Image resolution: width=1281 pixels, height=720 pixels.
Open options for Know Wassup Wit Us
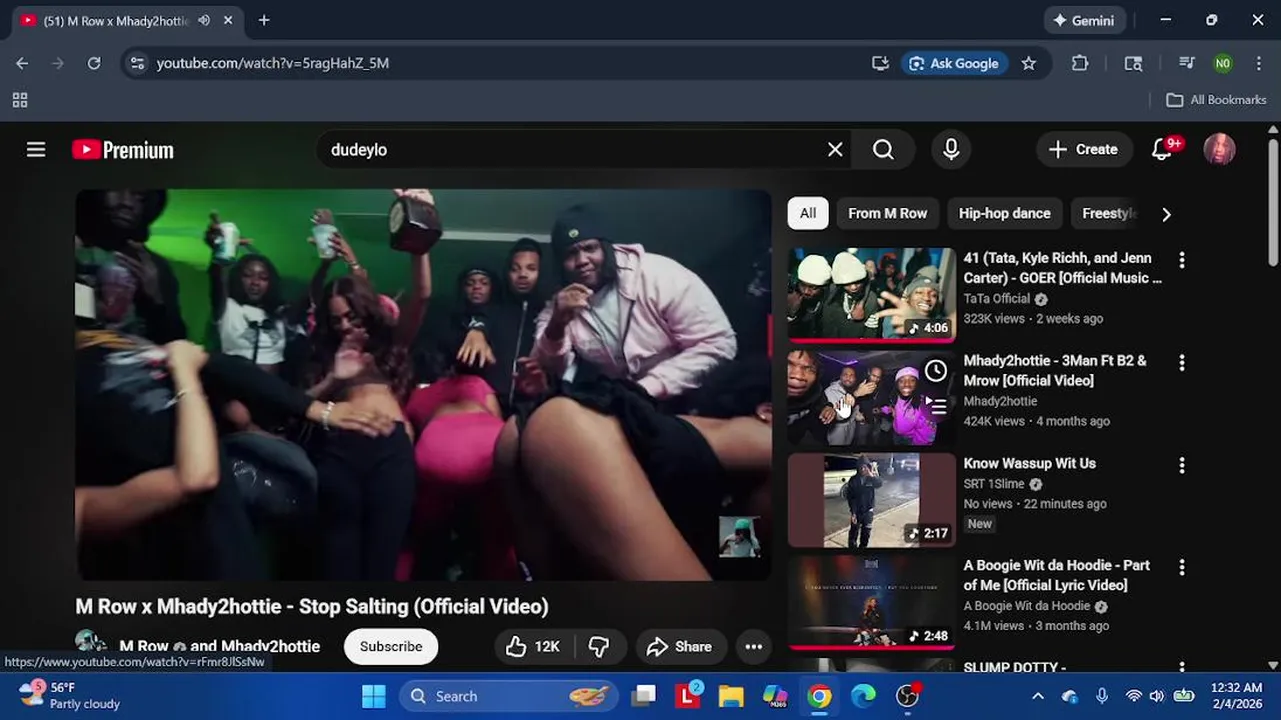pos(1182,465)
